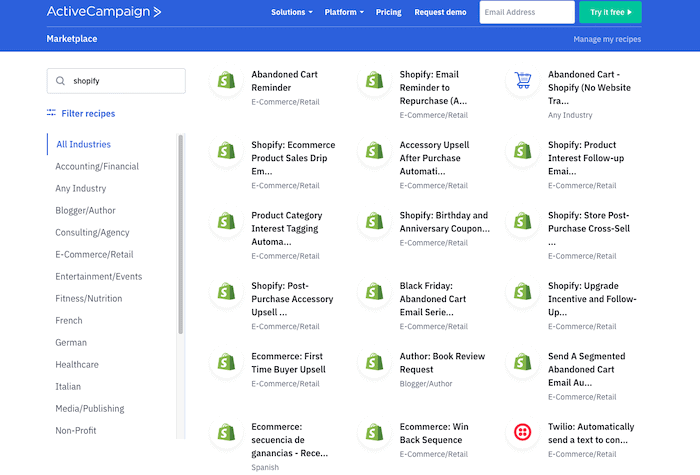700x475 pixels.
Task: Click Shopify icon of Send A Segmented Abandoned Cart
Action: [x=523, y=362]
